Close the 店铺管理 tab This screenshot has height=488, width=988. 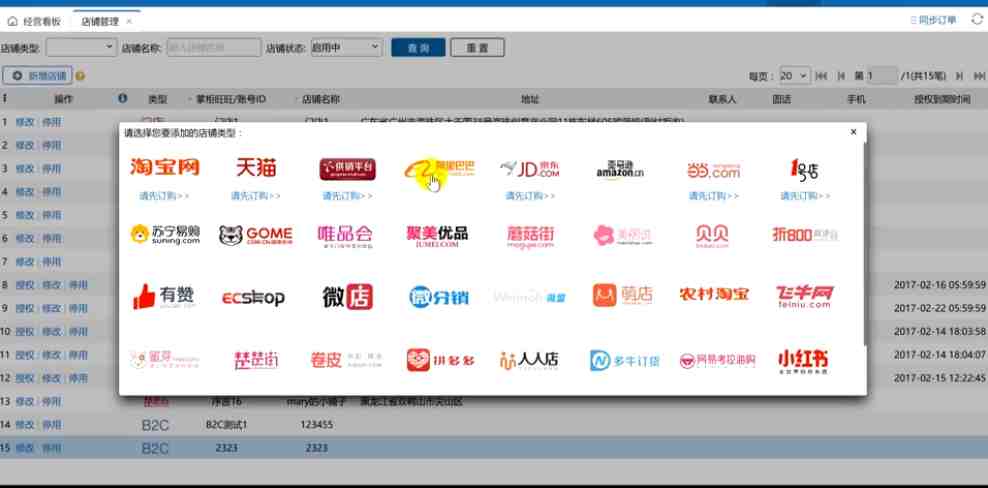(129, 21)
